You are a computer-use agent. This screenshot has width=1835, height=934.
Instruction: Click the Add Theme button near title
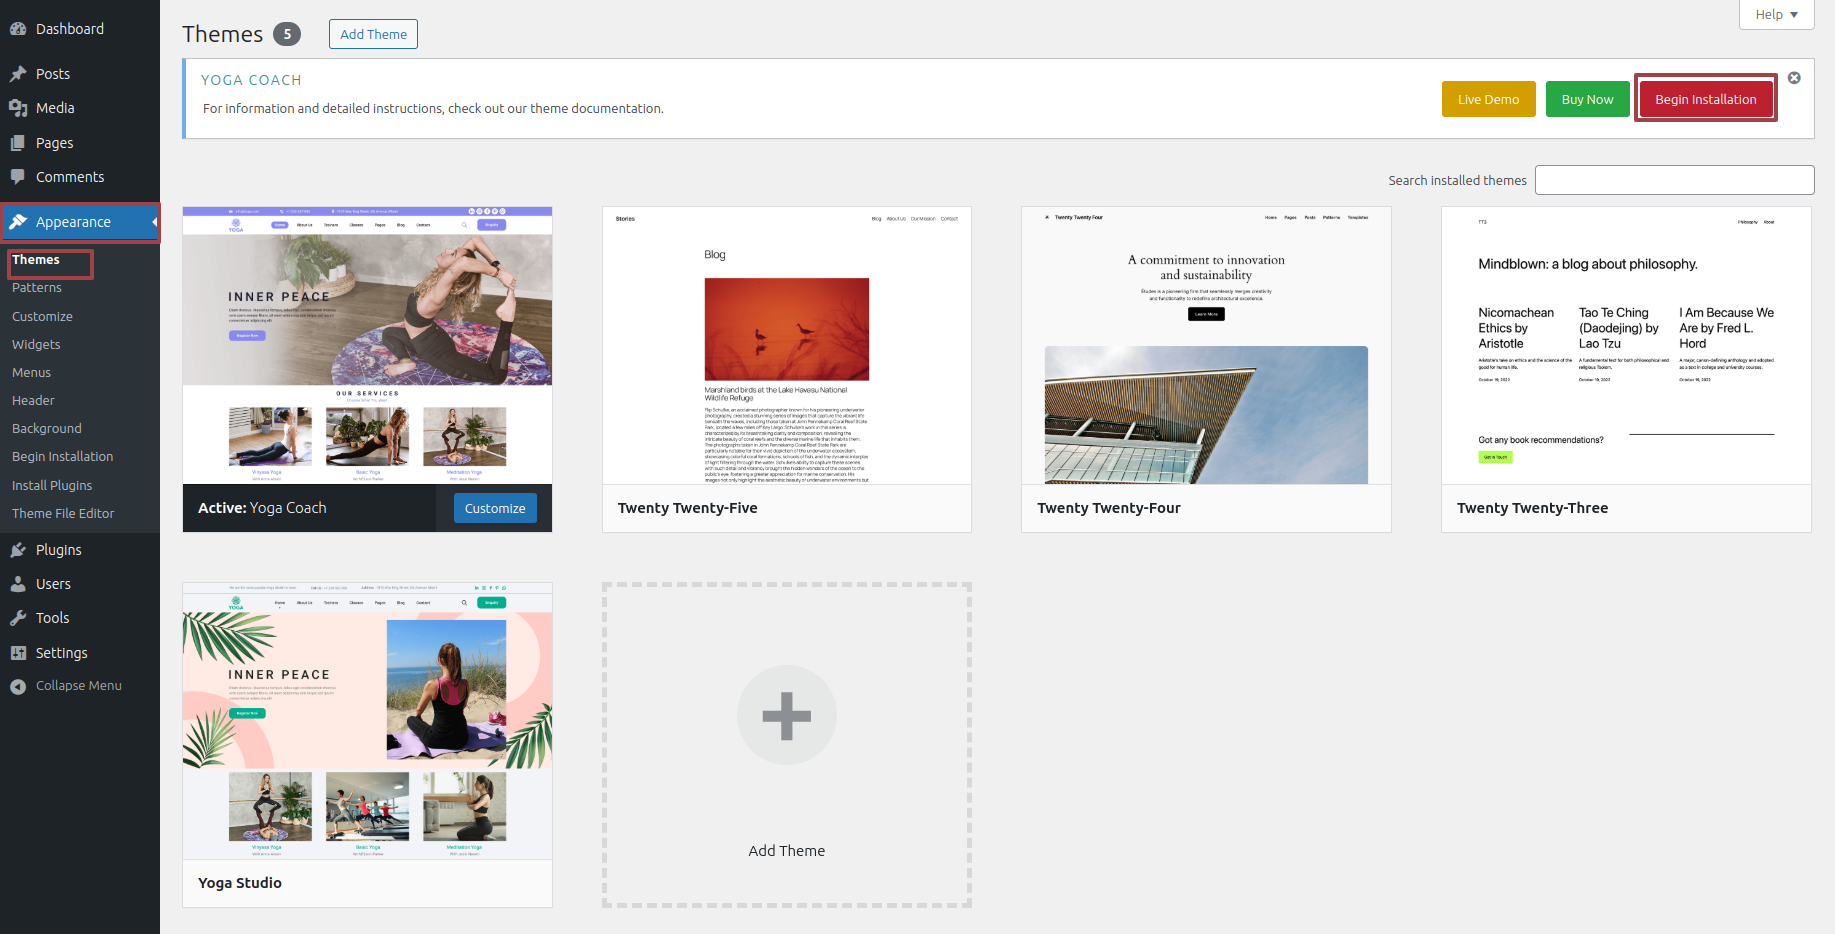click(x=373, y=34)
